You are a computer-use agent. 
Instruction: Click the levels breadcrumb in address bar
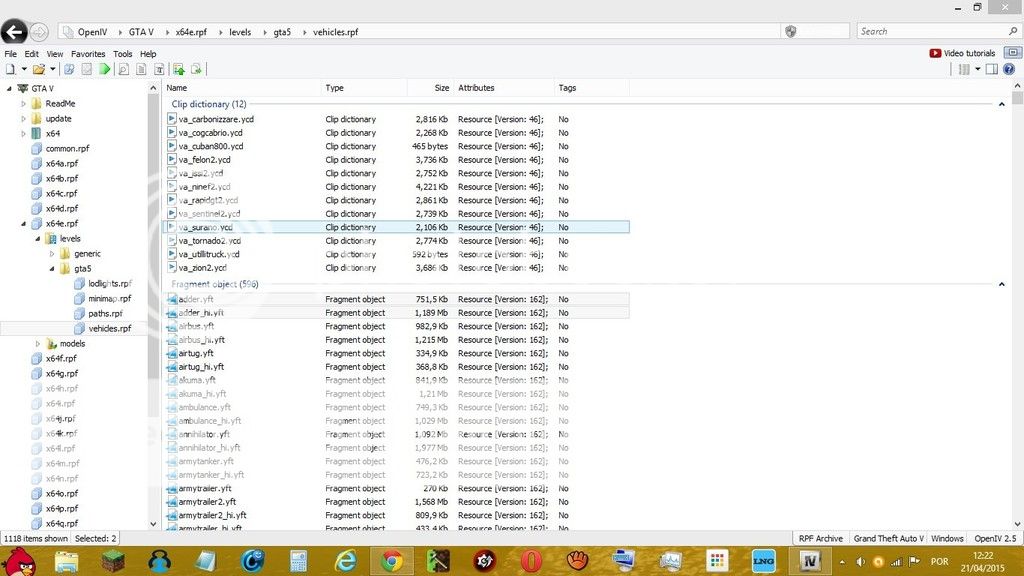pyautogui.click(x=240, y=32)
